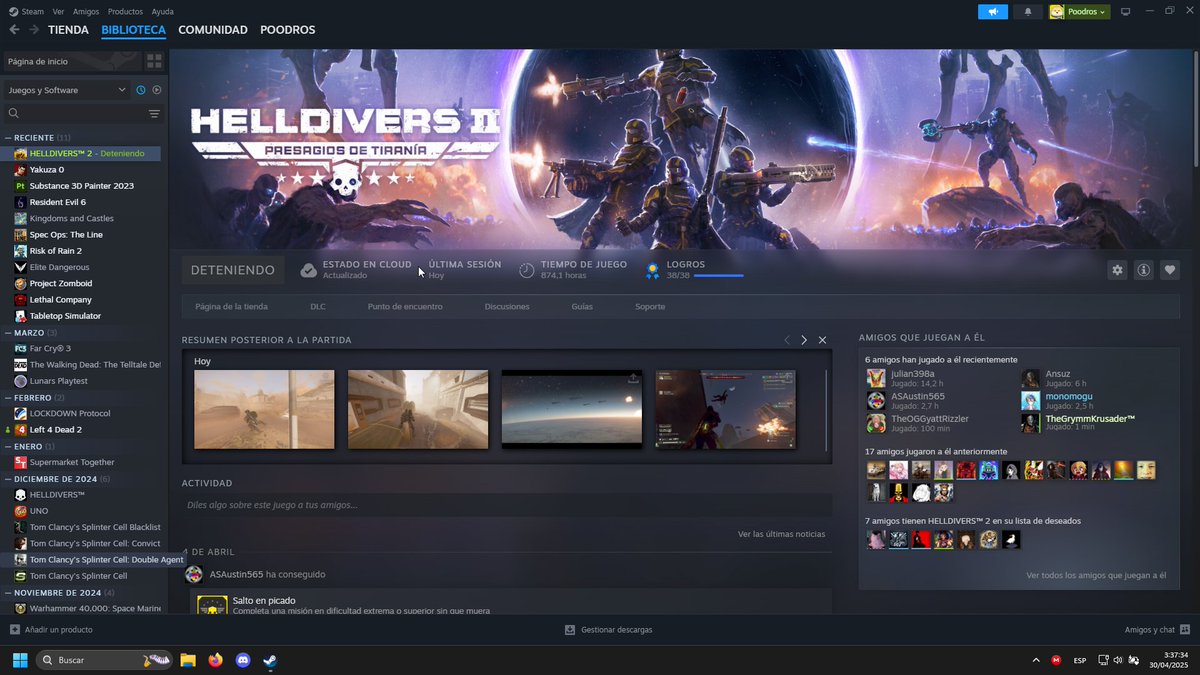The width and height of the screenshot is (1200, 675).
Task: Go forward with the right arrow
Action: [34, 30]
